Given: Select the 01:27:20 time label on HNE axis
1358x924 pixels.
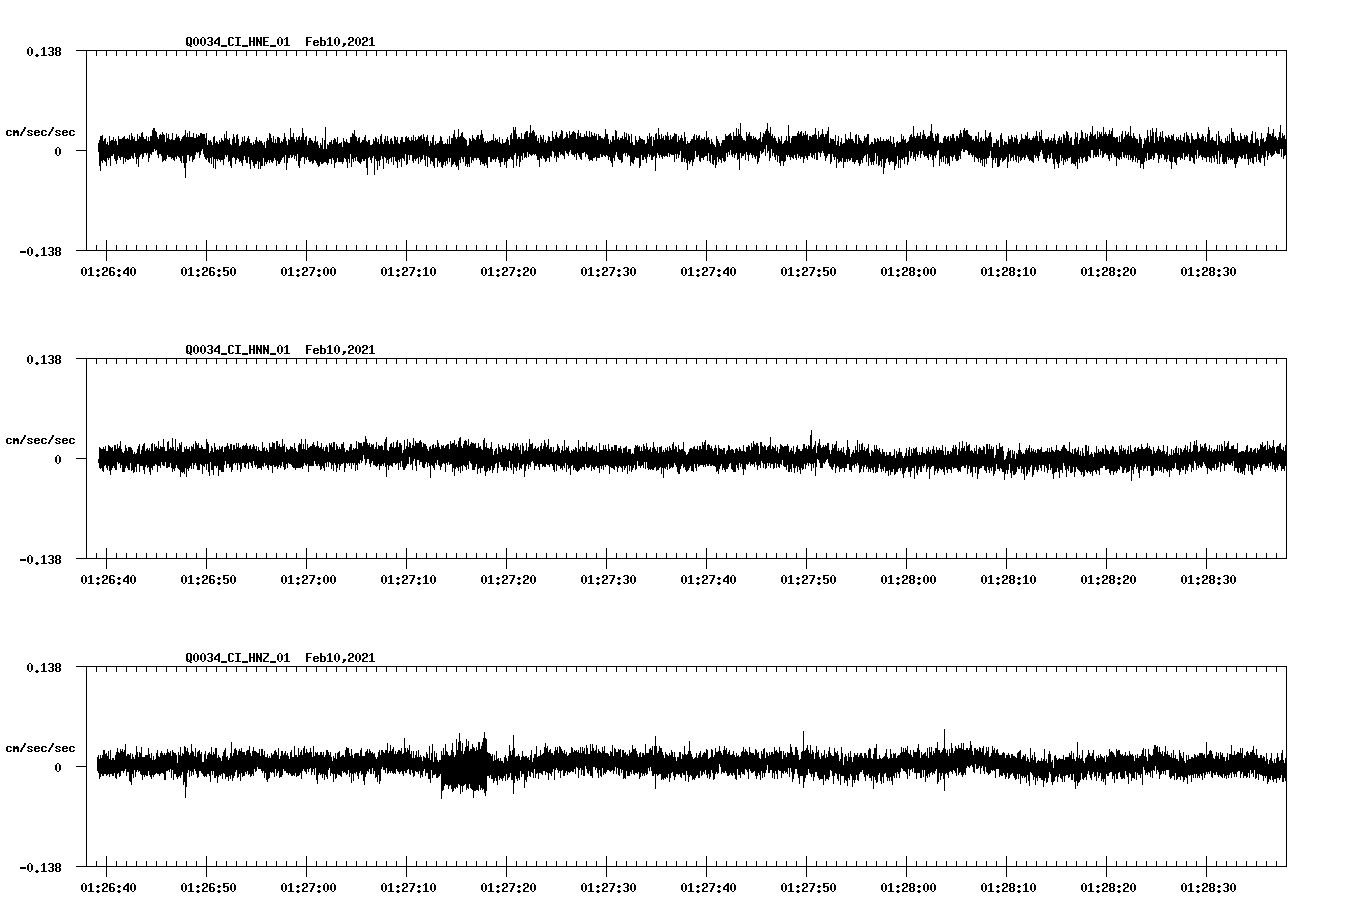Looking at the screenshot, I should click(x=506, y=270).
